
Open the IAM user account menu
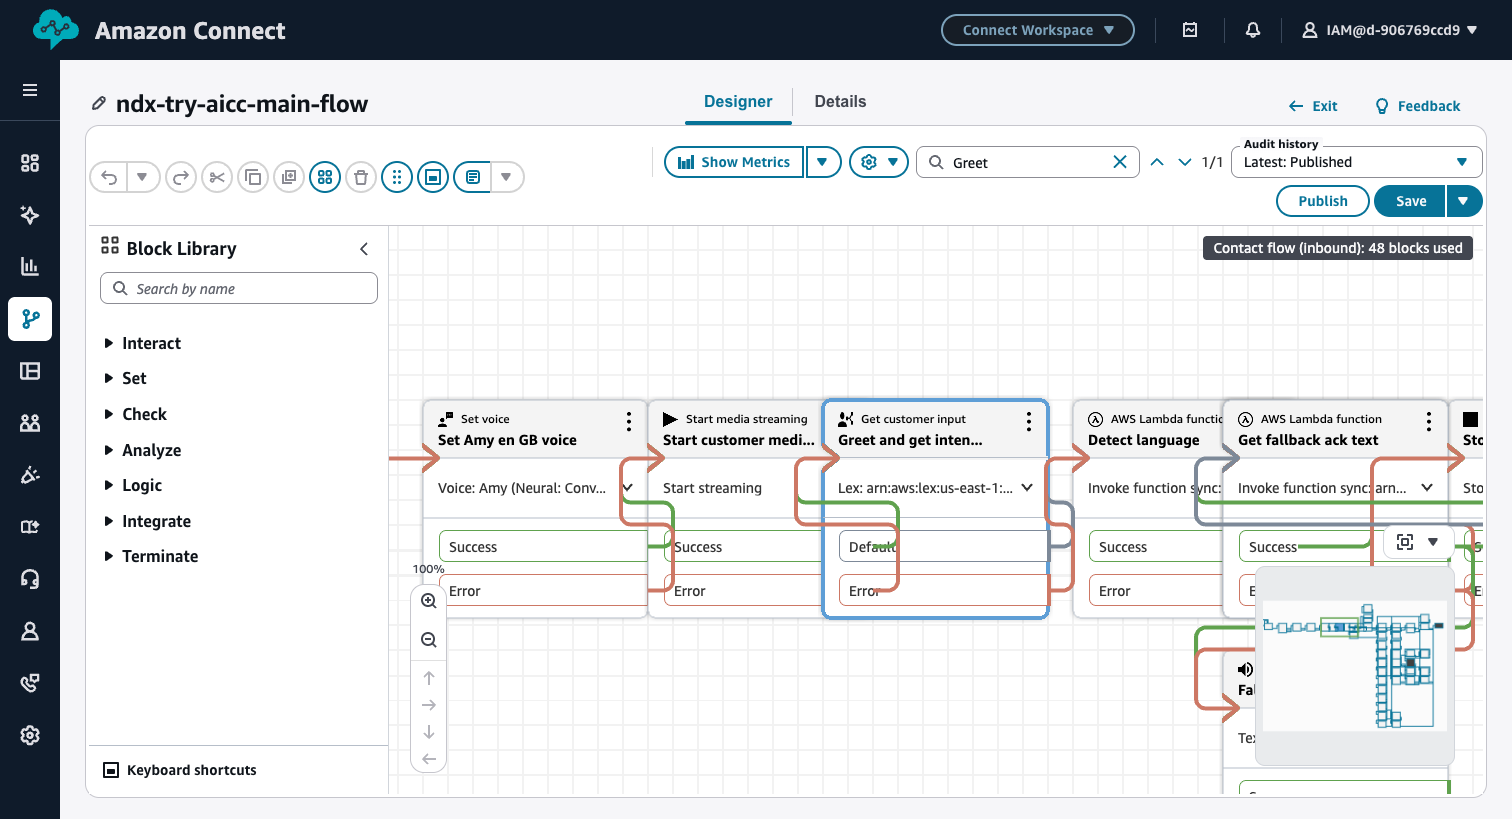(x=1390, y=30)
